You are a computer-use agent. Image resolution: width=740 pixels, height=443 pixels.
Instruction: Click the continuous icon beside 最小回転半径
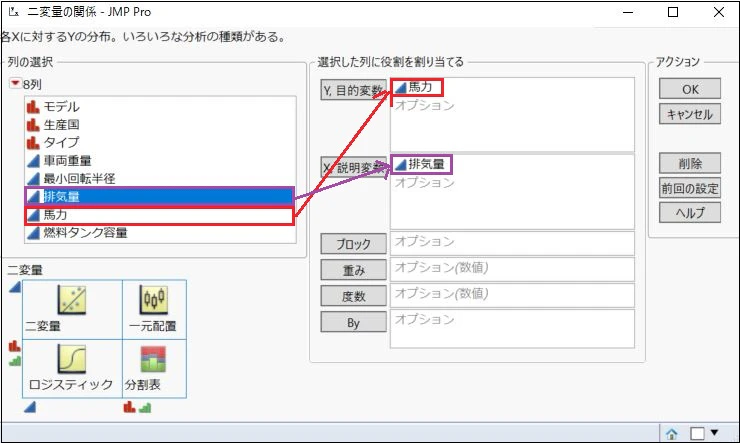(x=33, y=179)
